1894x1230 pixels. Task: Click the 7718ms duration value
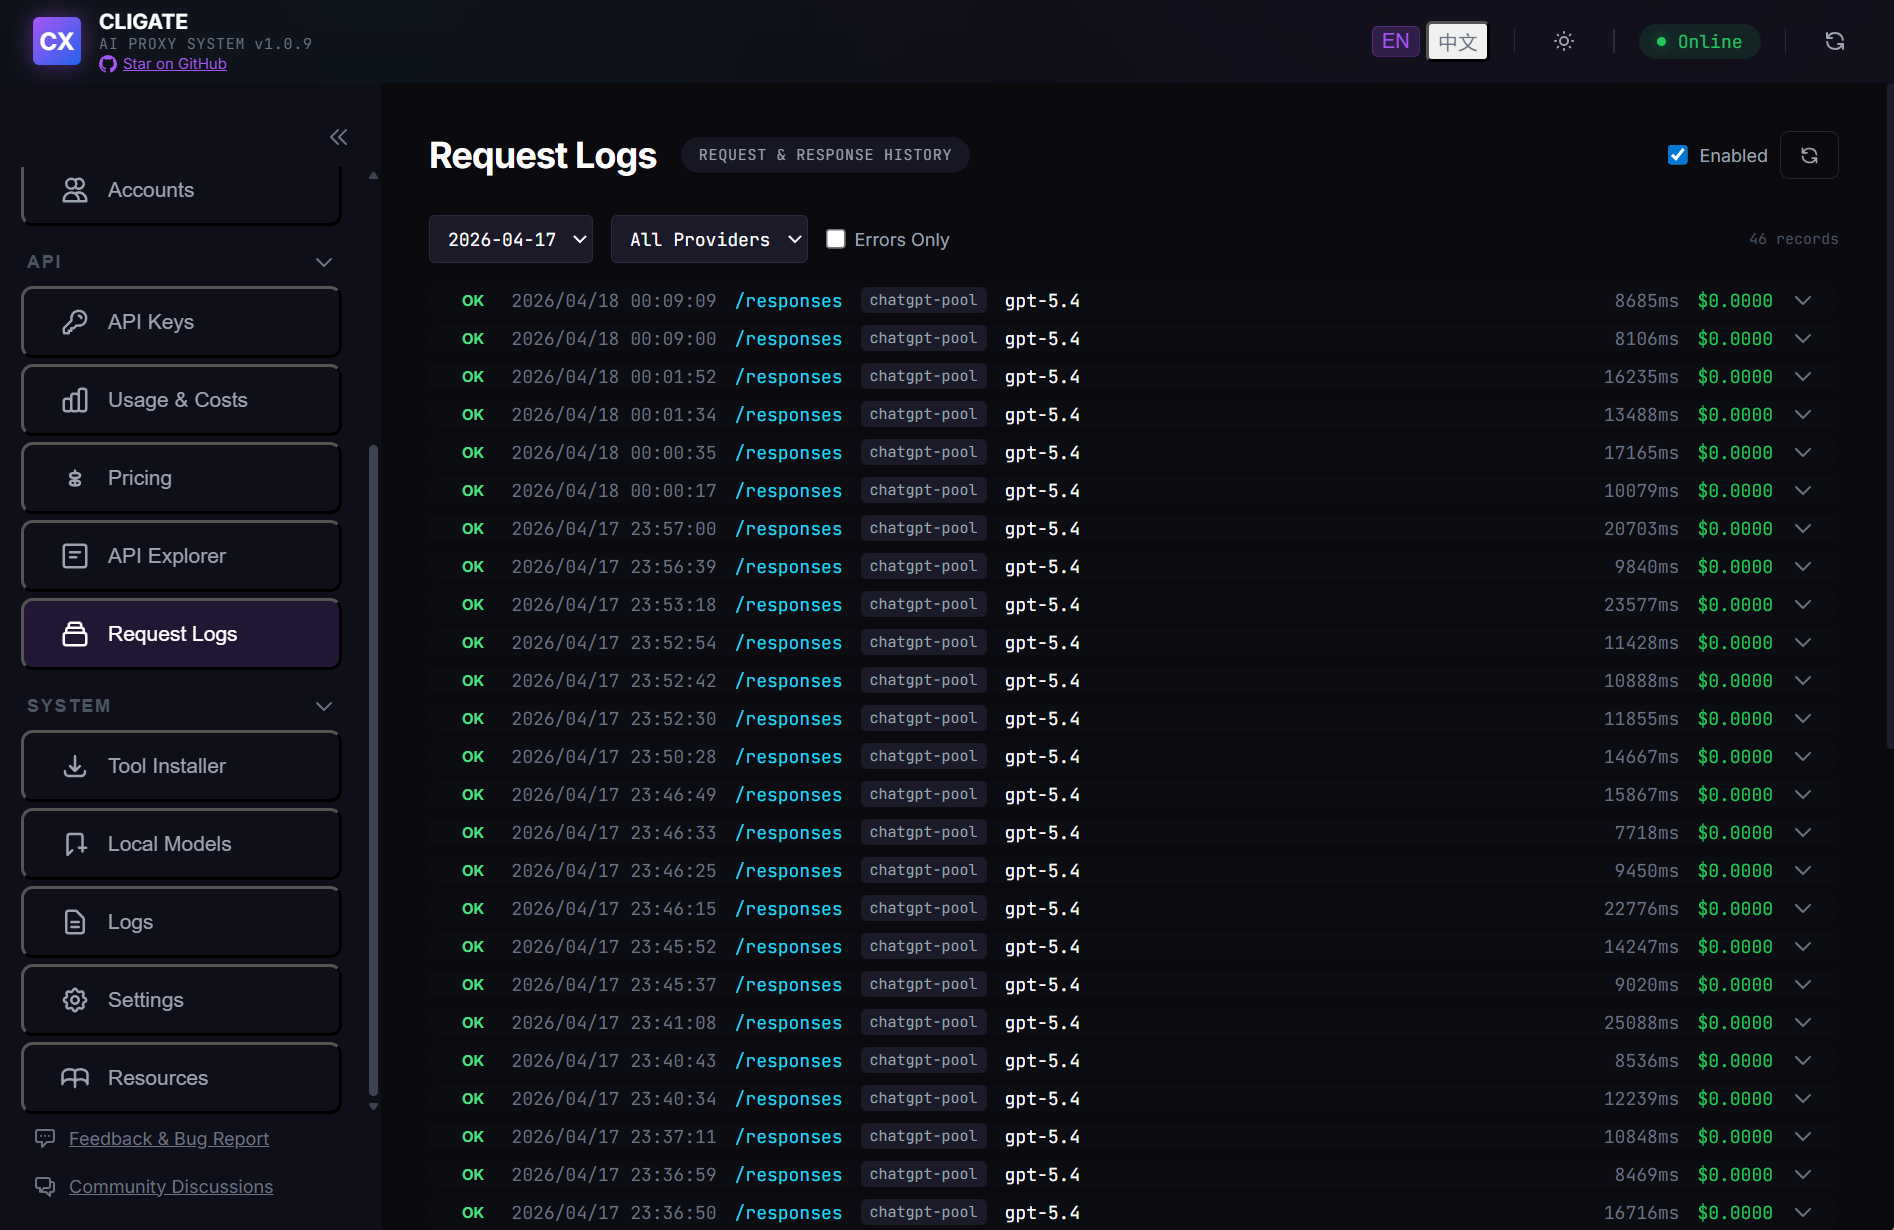pos(1646,833)
